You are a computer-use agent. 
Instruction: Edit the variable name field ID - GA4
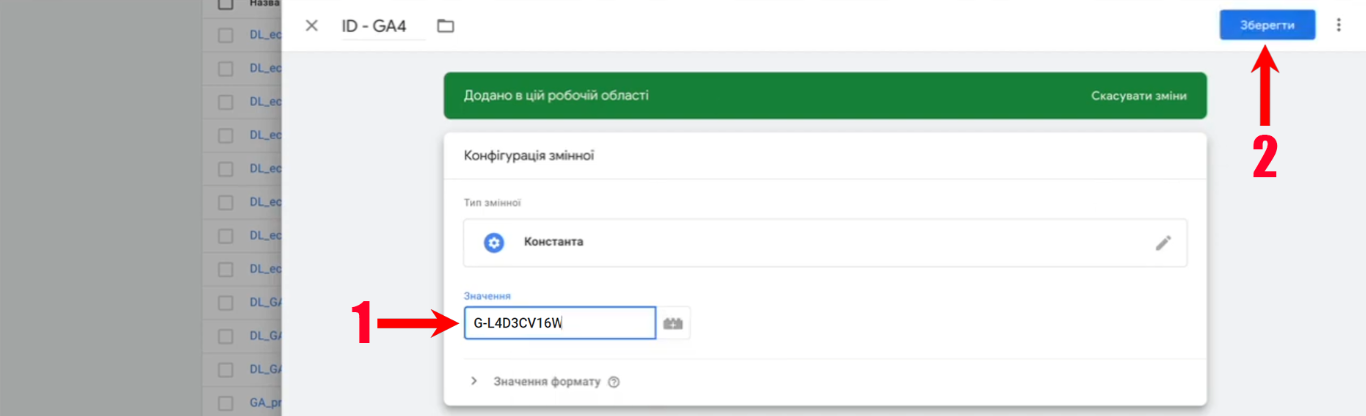point(383,26)
